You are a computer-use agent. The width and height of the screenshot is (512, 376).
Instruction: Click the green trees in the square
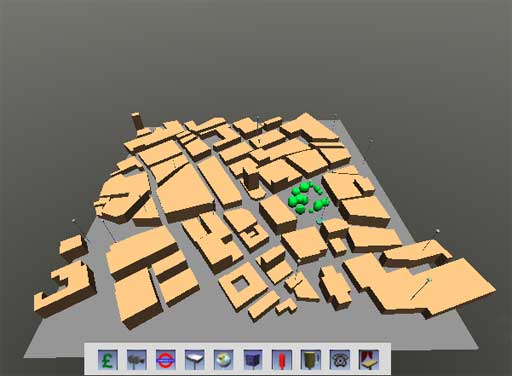coord(308,198)
